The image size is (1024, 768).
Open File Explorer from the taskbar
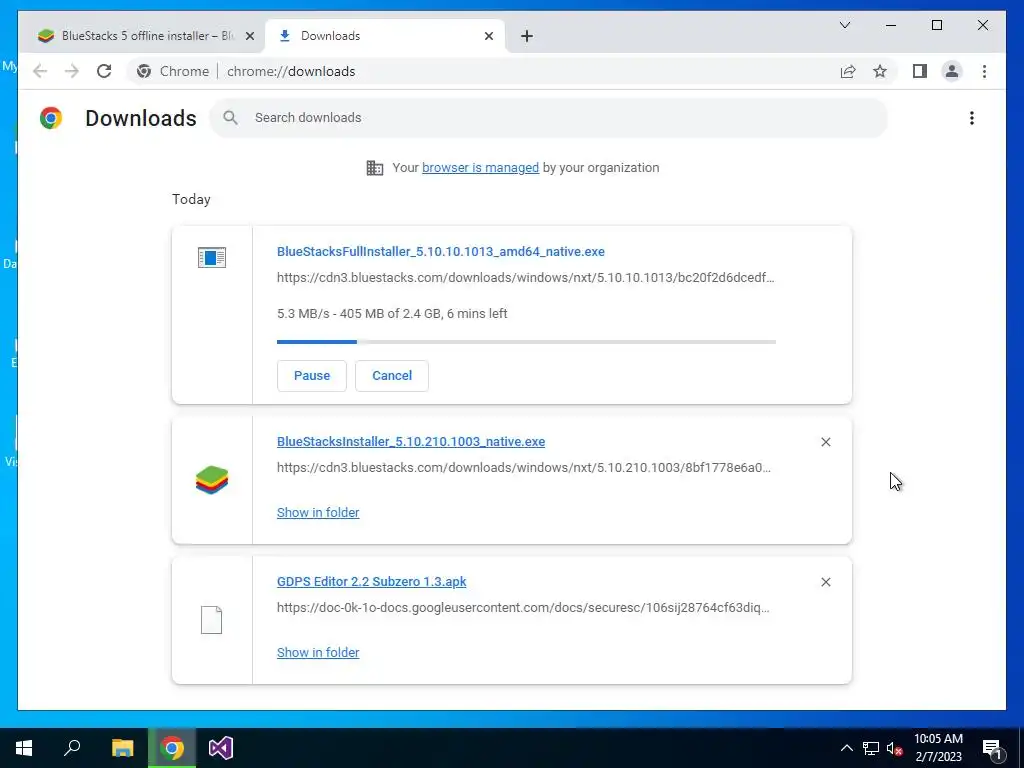pyautogui.click(x=122, y=748)
